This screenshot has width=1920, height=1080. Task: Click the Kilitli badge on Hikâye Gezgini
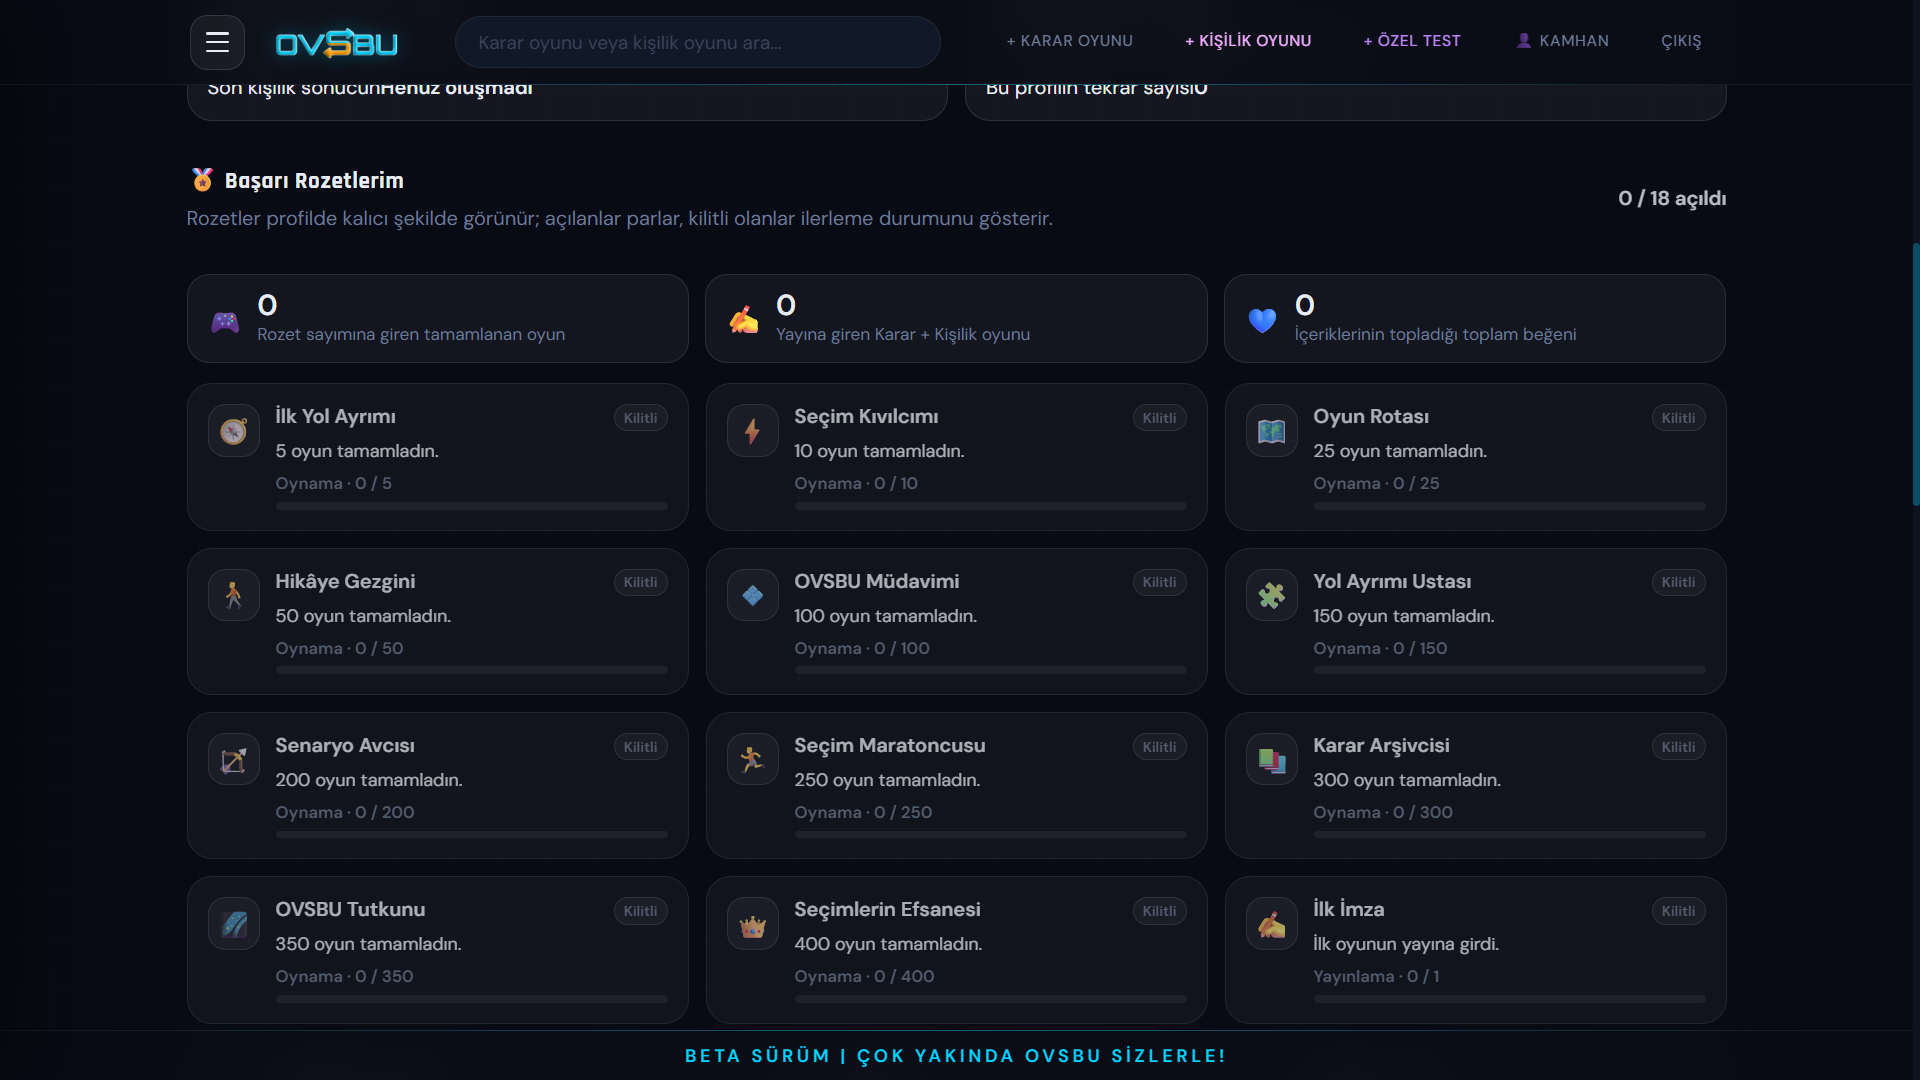point(641,582)
